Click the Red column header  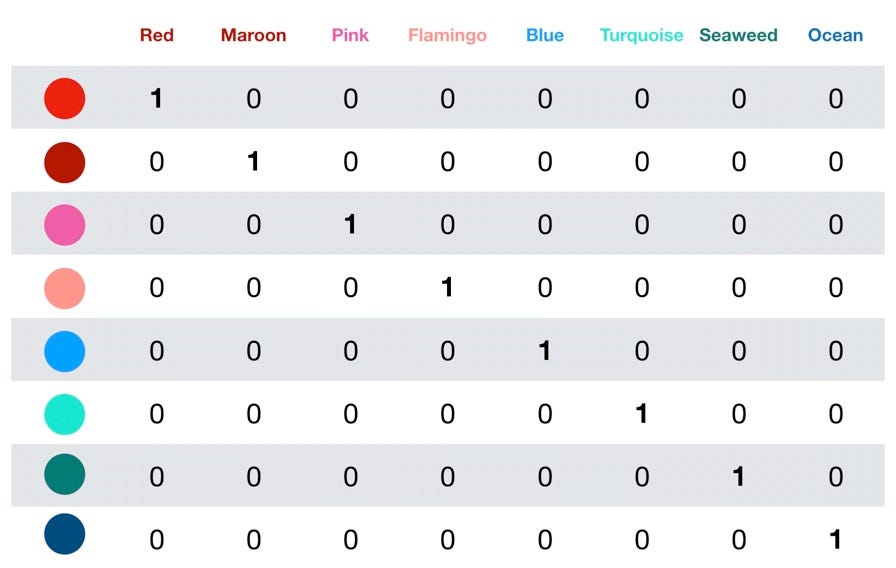pyautogui.click(x=156, y=35)
